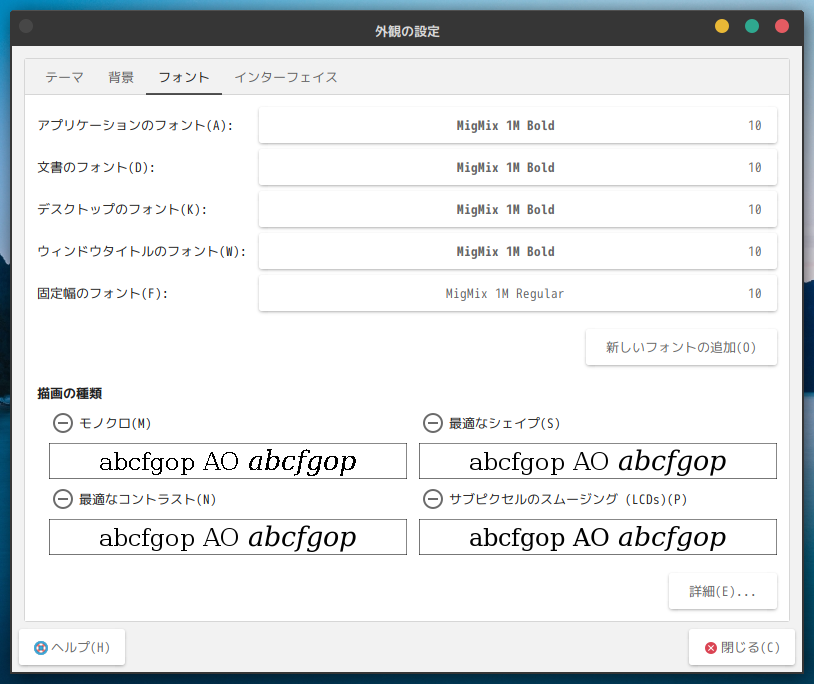Select 最適なコントラスト rendering mode
Viewport: 814px width, 684px height.
pyautogui.click(x=62, y=499)
